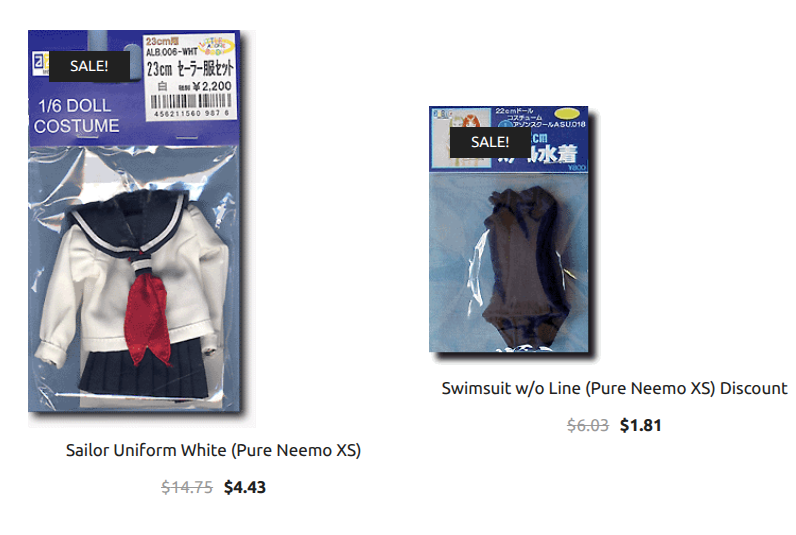This screenshot has width=796, height=535.
Task: Click the SALE! badge on the sailor uniform
Action: pos(89,66)
